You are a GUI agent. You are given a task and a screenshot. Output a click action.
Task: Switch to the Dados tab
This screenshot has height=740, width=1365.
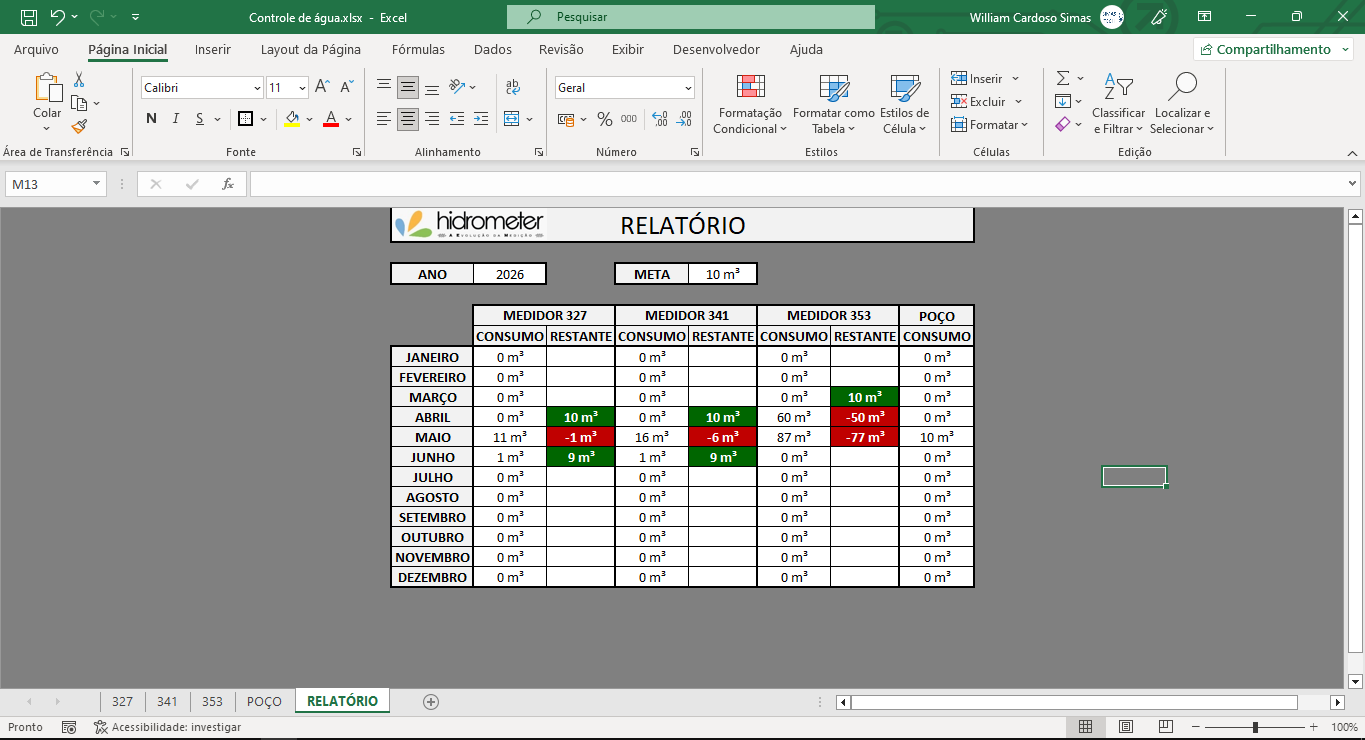coord(493,49)
